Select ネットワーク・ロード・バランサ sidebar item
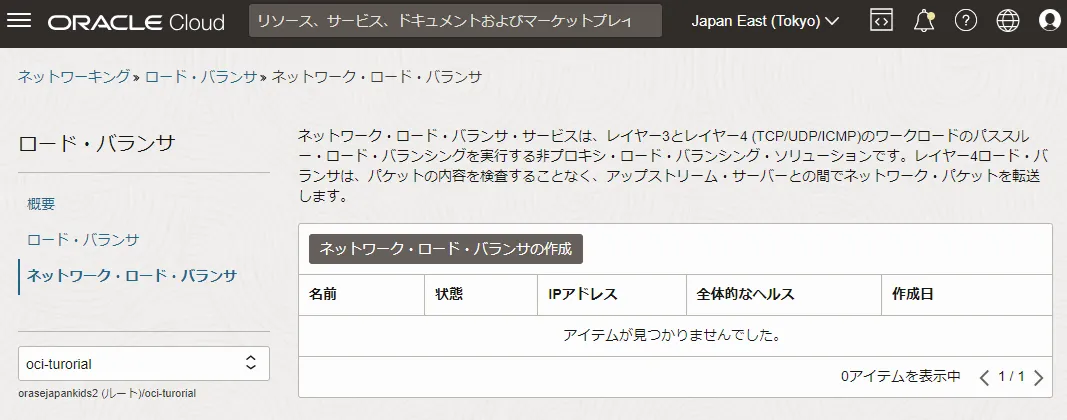This screenshot has width=1067, height=420. tap(131, 276)
